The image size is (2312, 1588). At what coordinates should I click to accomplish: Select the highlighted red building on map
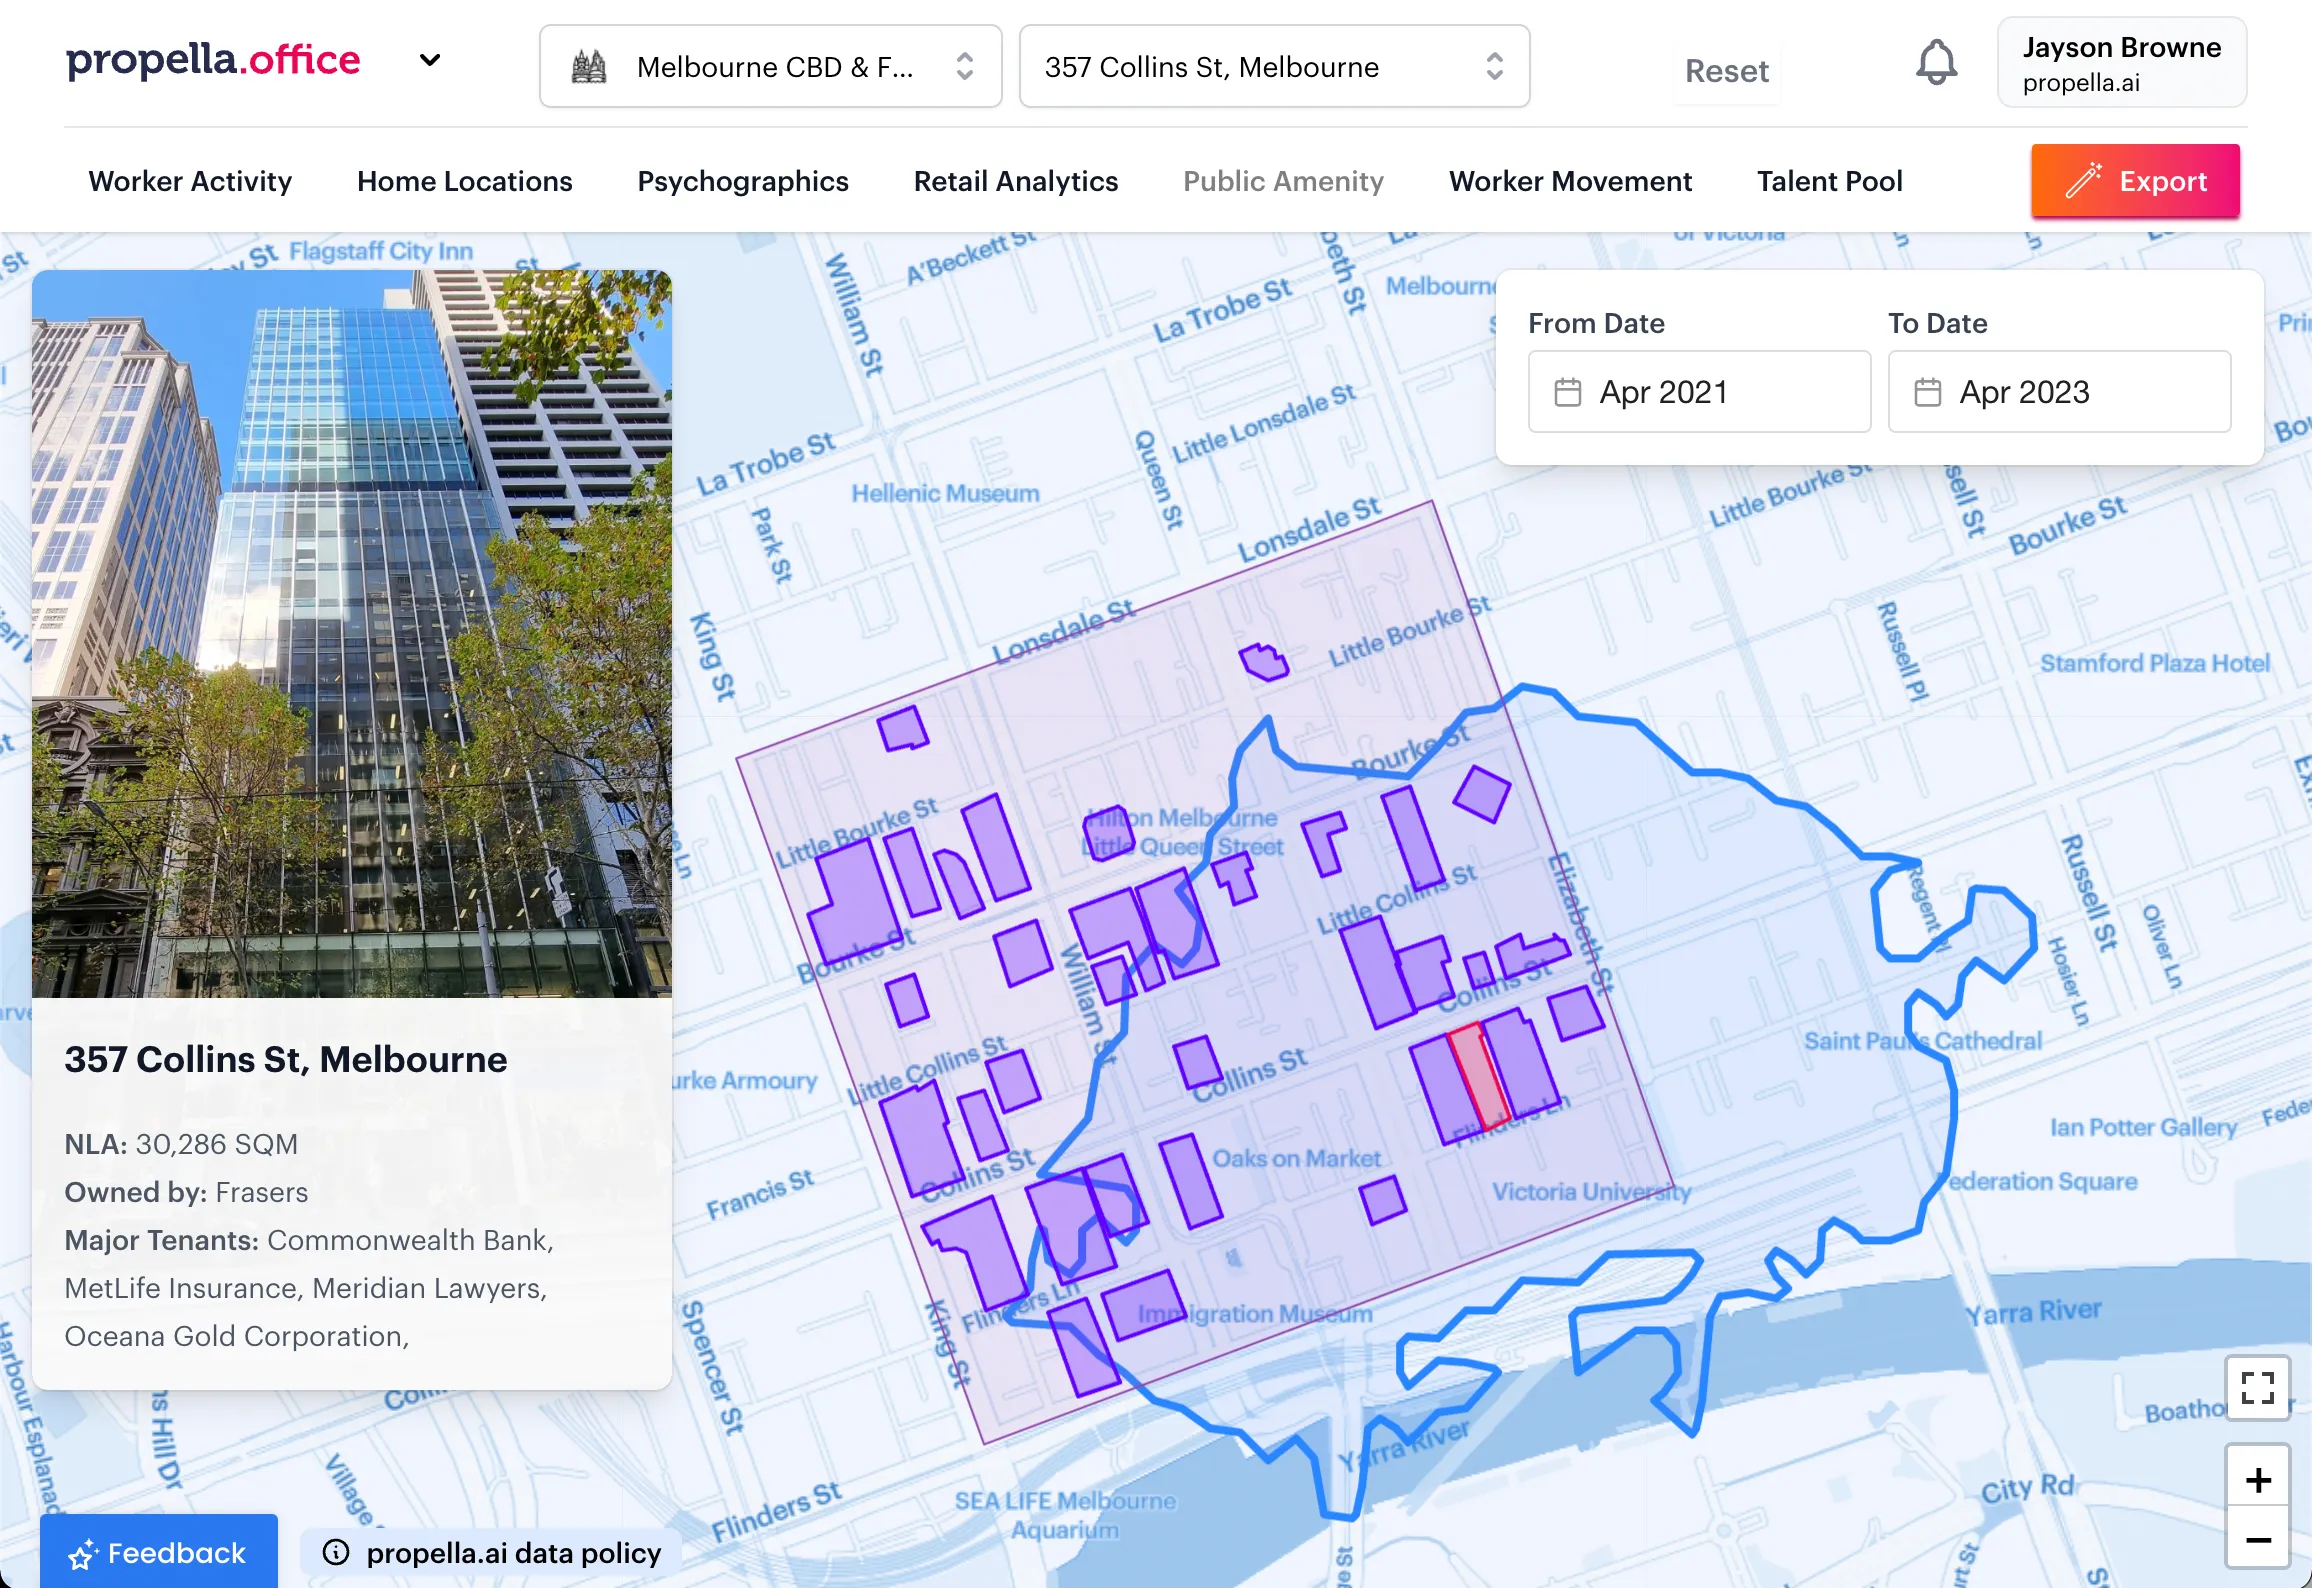(x=1478, y=1075)
